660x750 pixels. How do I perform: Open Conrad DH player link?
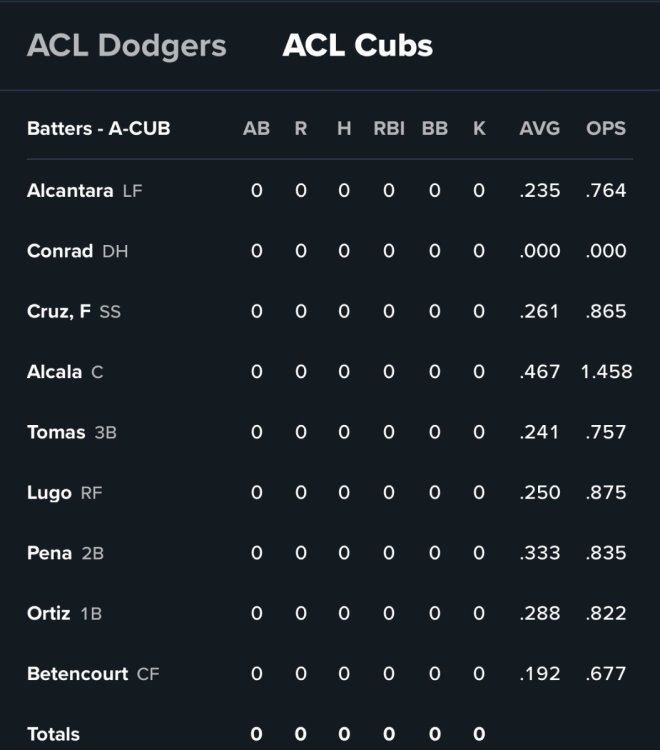coord(60,251)
